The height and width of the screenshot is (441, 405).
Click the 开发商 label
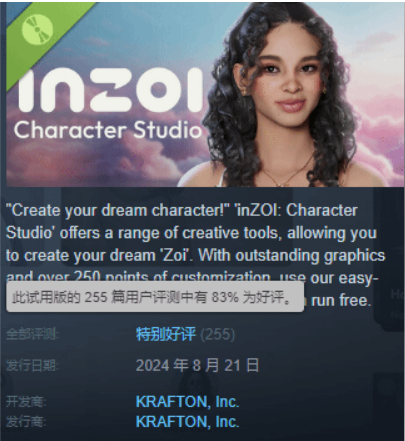tap(26, 402)
